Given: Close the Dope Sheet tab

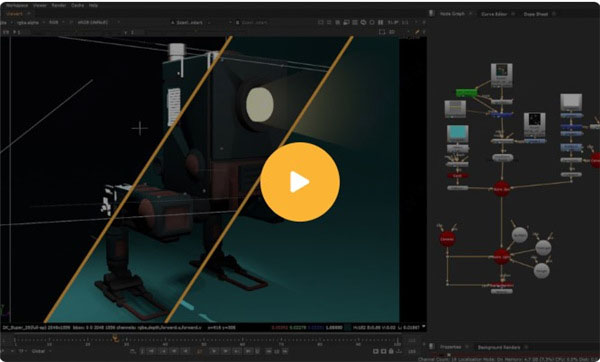Looking at the screenshot, I should [554, 14].
